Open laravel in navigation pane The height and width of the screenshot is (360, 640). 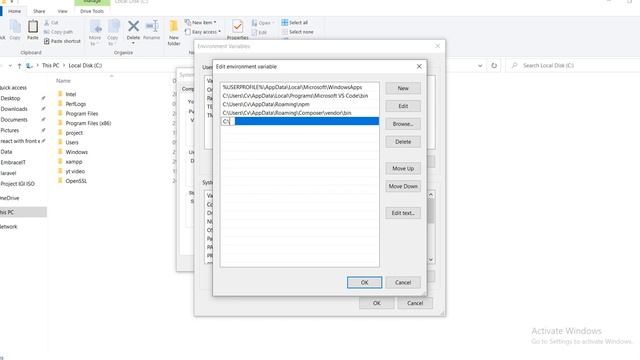(8, 173)
